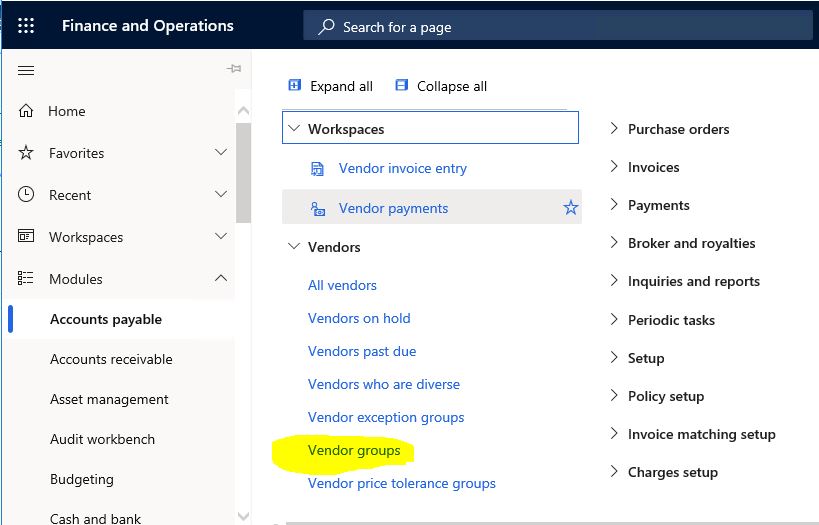Open the Asset management module
This screenshot has height=525, width=819.
109,400
